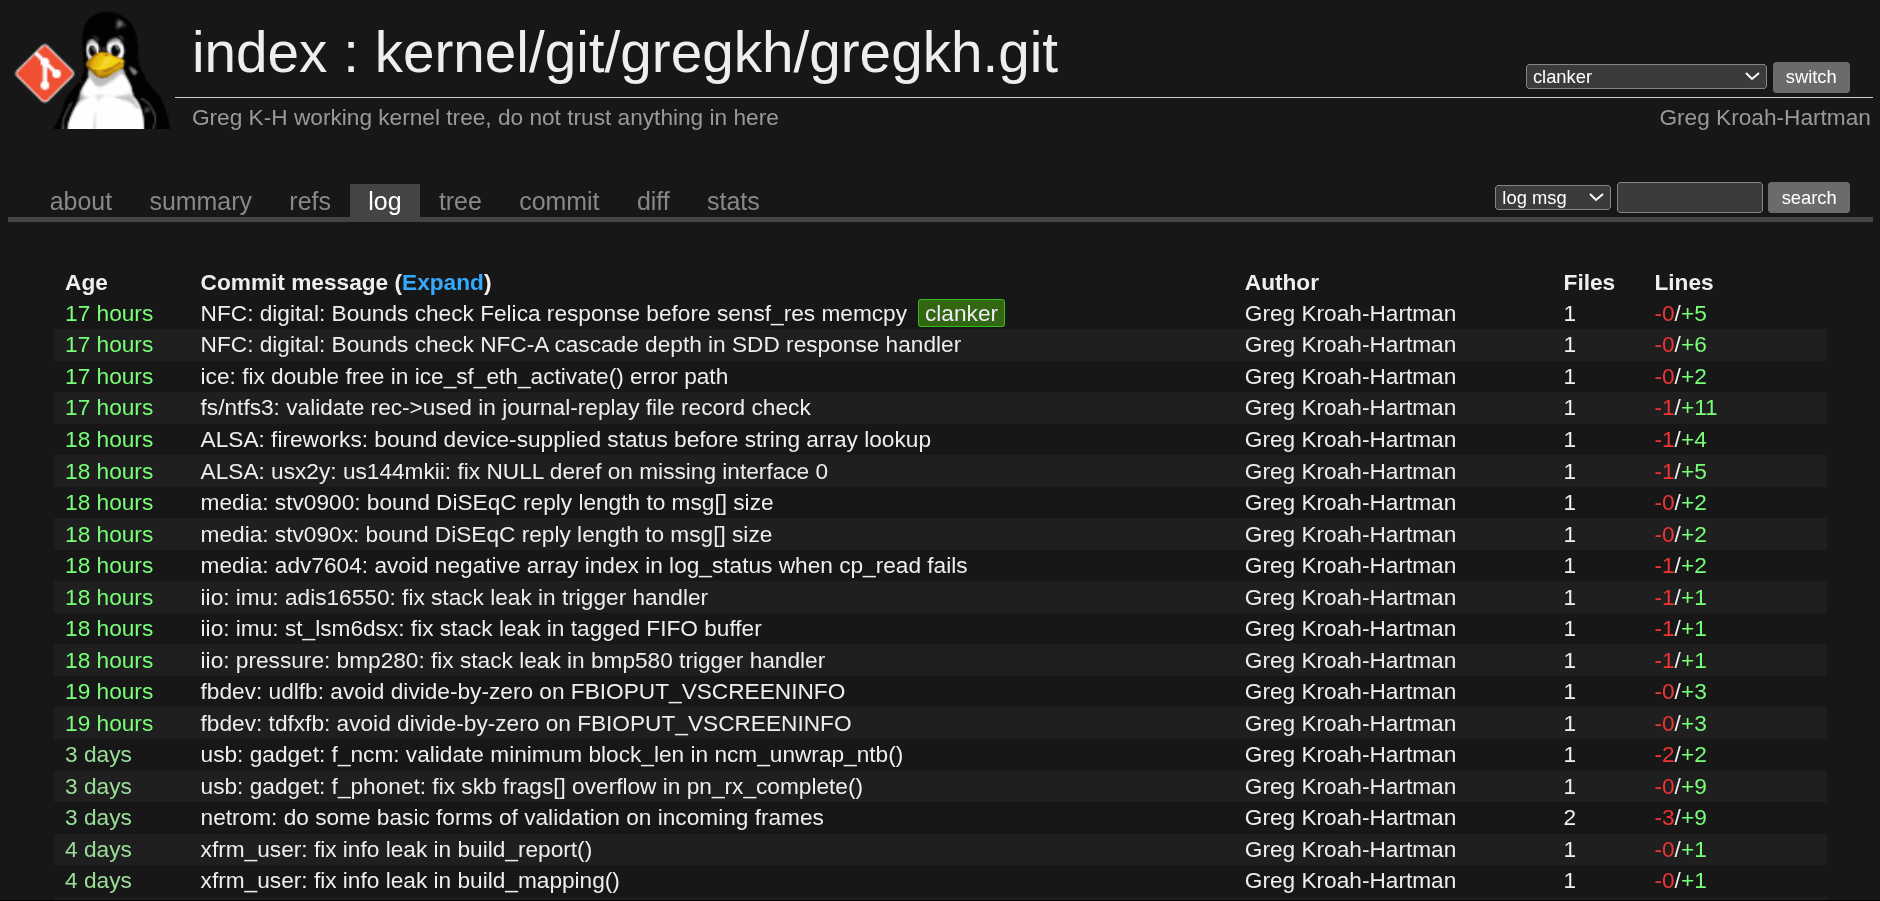
Task: Open the commit tab
Action: pyautogui.click(x=558, y=202)
